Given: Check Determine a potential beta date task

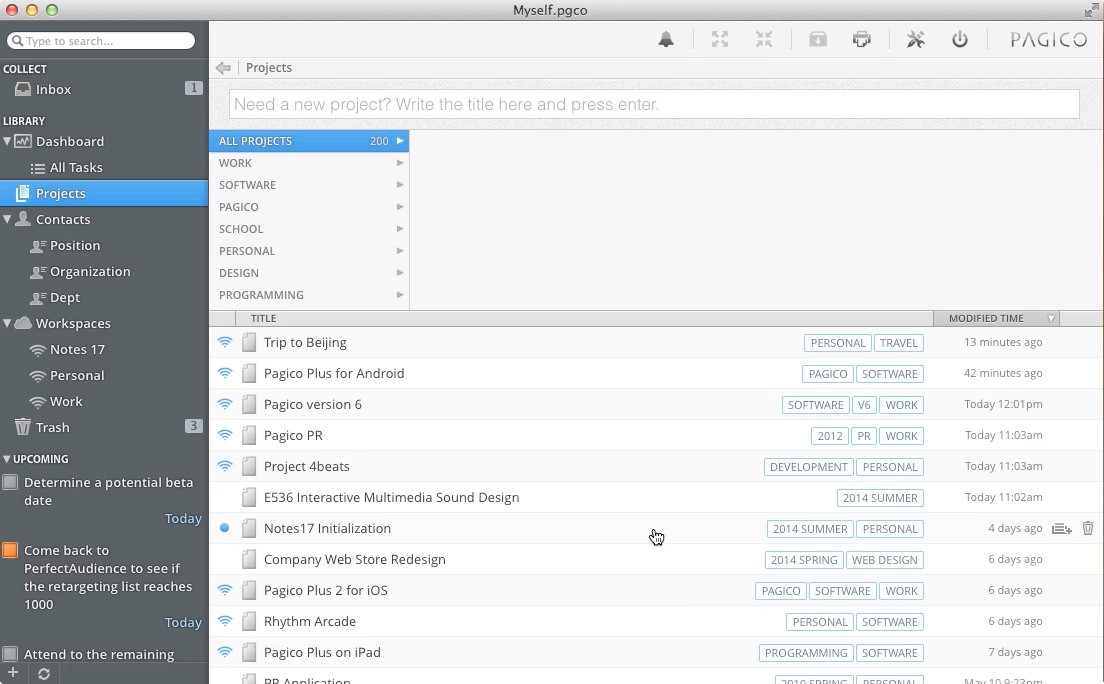Looking at the screenshot, I should point(10,483).
